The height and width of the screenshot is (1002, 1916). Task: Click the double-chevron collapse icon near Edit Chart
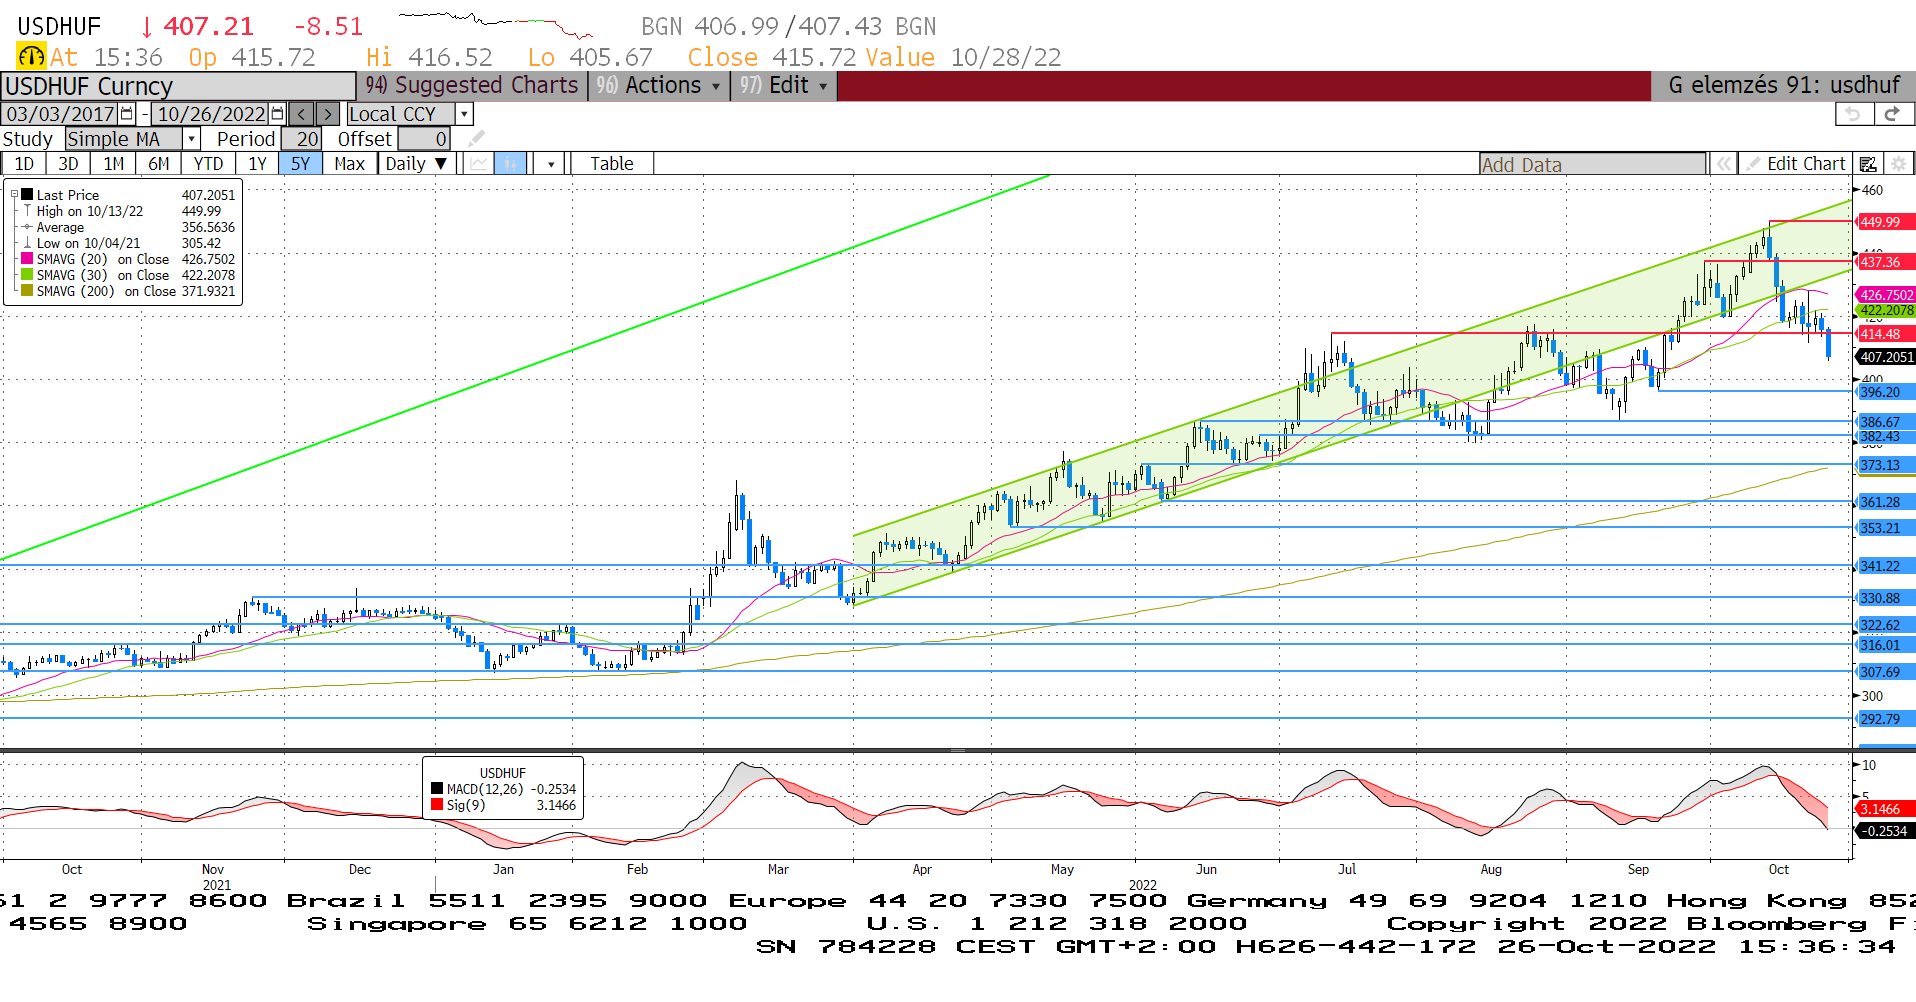pyautogui.click(x=1723, y=164)
